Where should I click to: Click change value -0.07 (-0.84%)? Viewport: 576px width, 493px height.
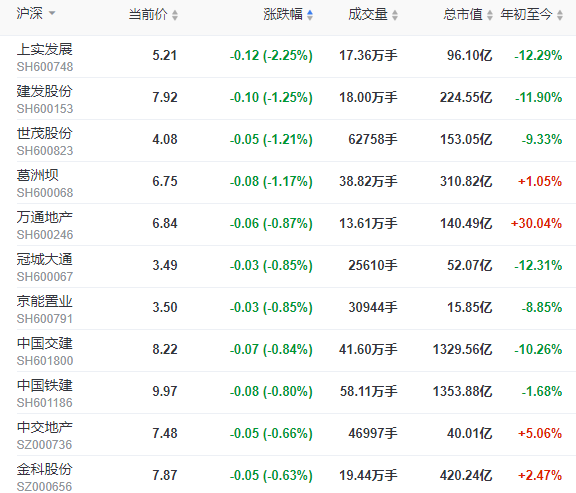pos(271,349)
